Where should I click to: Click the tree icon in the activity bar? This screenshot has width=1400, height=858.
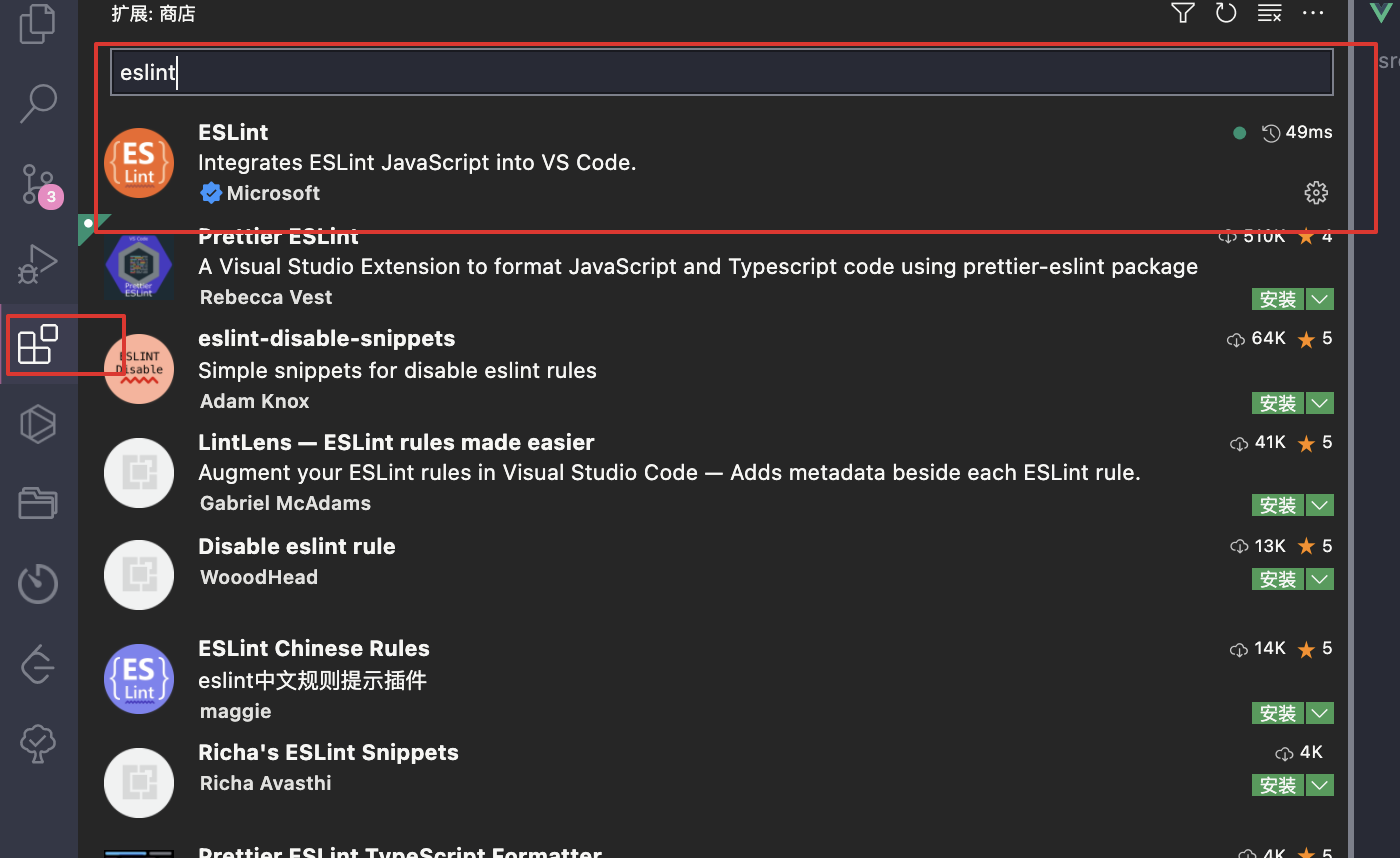38,743
